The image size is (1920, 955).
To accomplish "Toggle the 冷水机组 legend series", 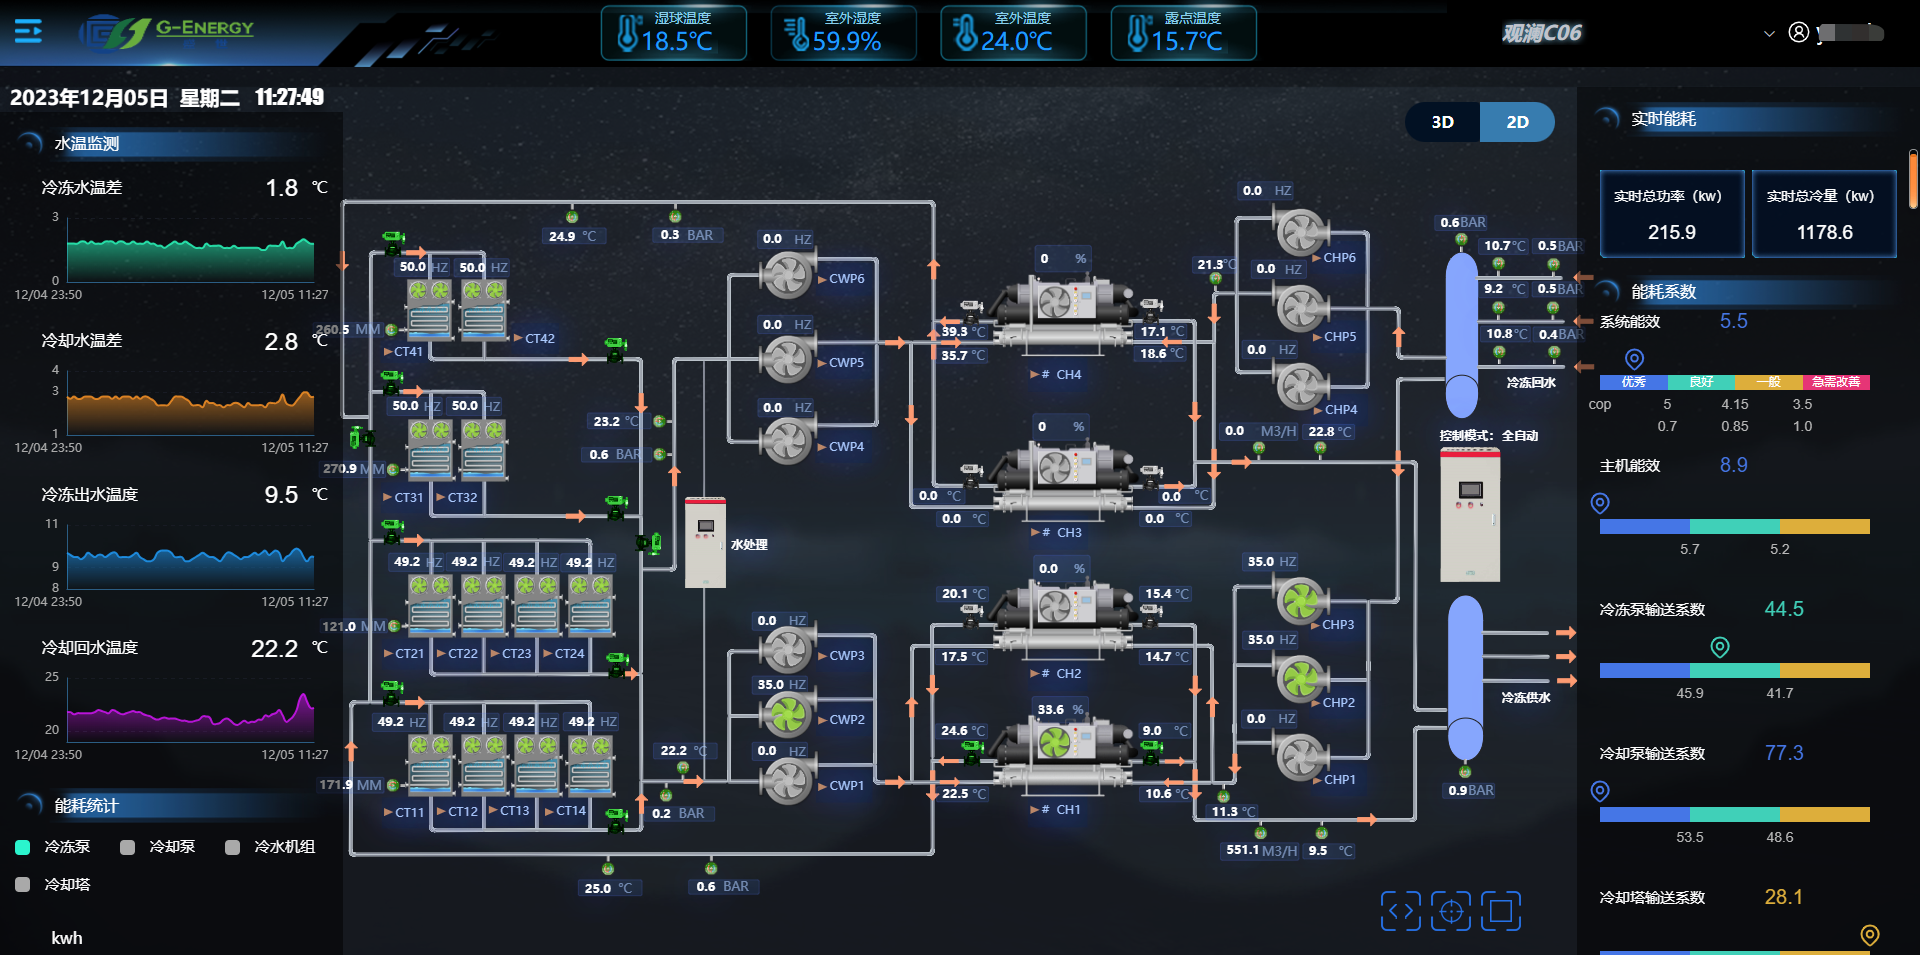I will [x=233, y=847].
